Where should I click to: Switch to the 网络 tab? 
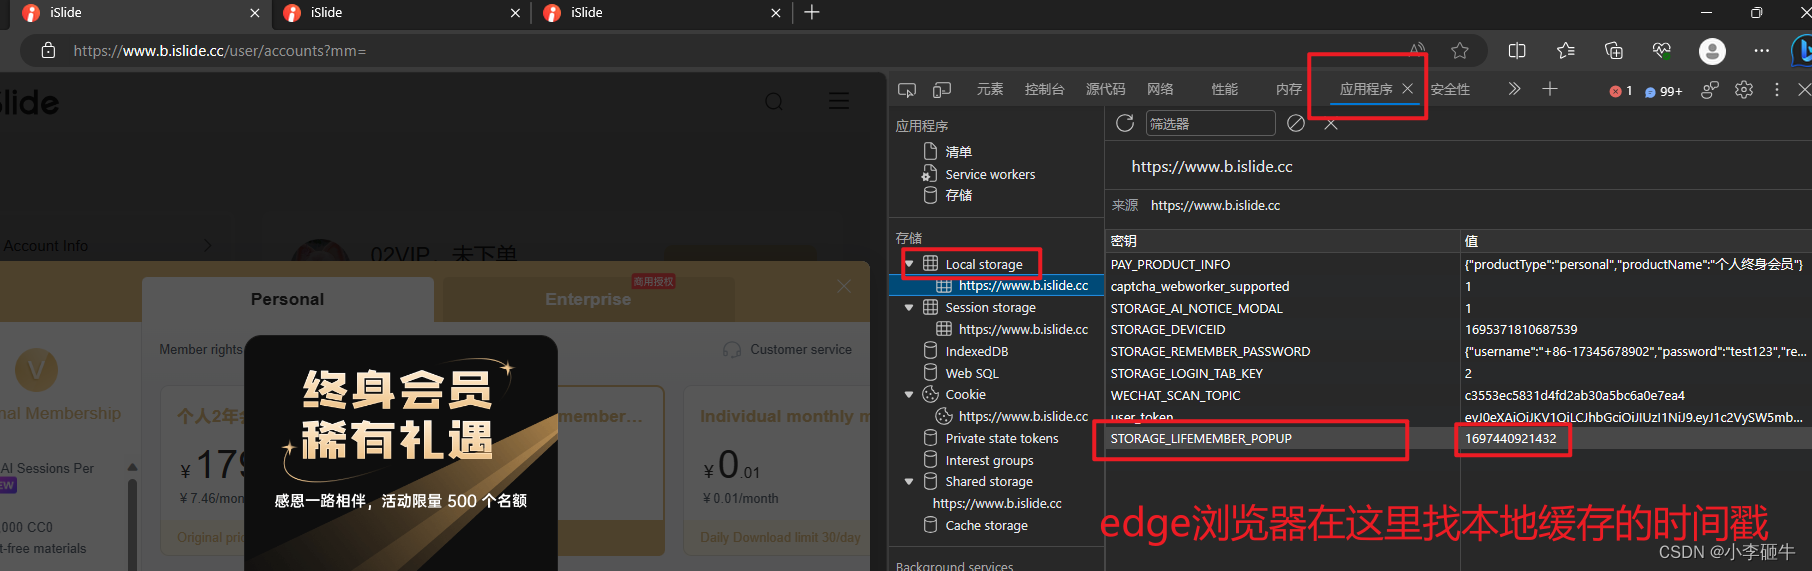pos(1160,90)
